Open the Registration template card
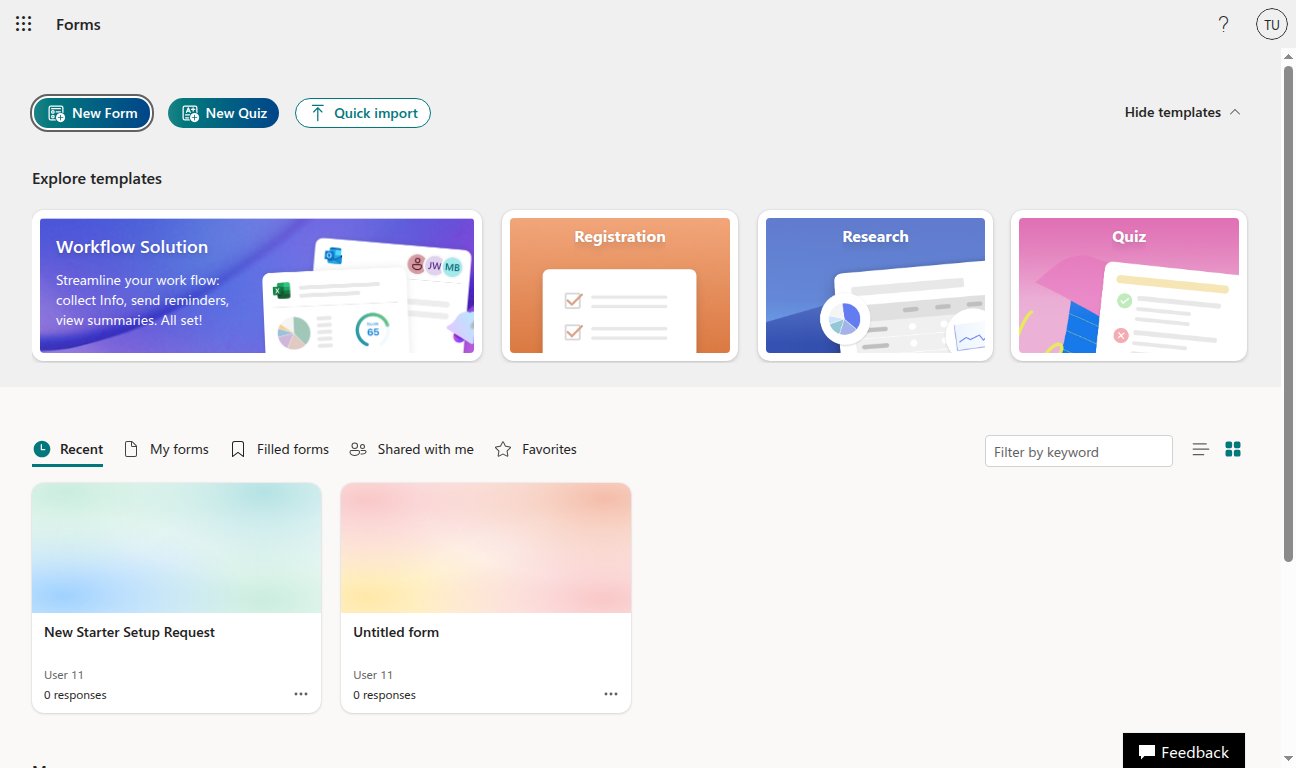The image size is (1296, 768). [x=620, y=286]
